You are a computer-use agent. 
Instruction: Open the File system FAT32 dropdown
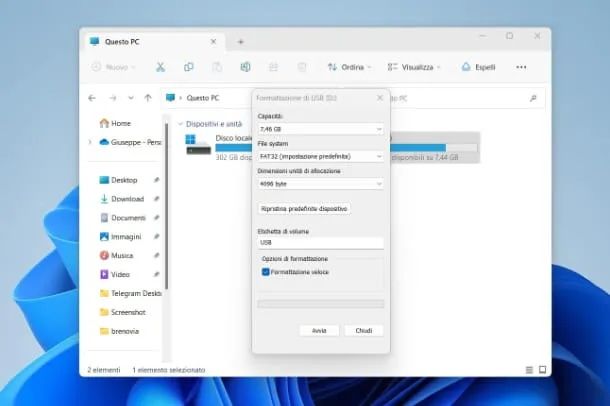321,156
